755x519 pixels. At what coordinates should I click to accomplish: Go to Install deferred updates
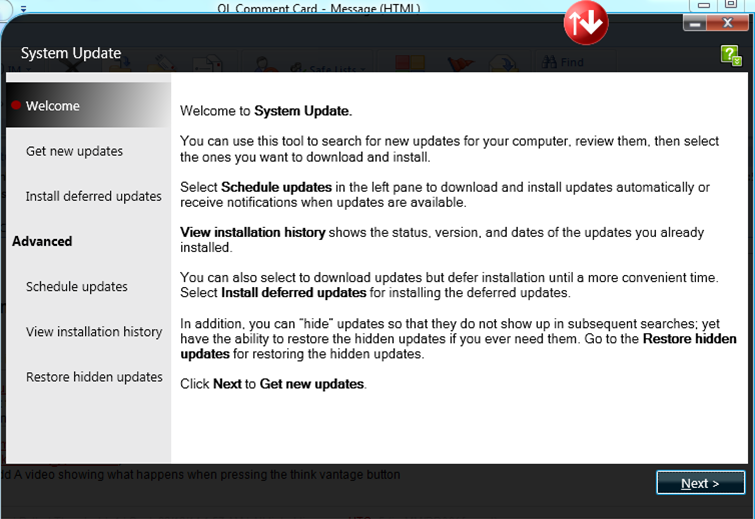pyautogui.click(x=93, y=196)
